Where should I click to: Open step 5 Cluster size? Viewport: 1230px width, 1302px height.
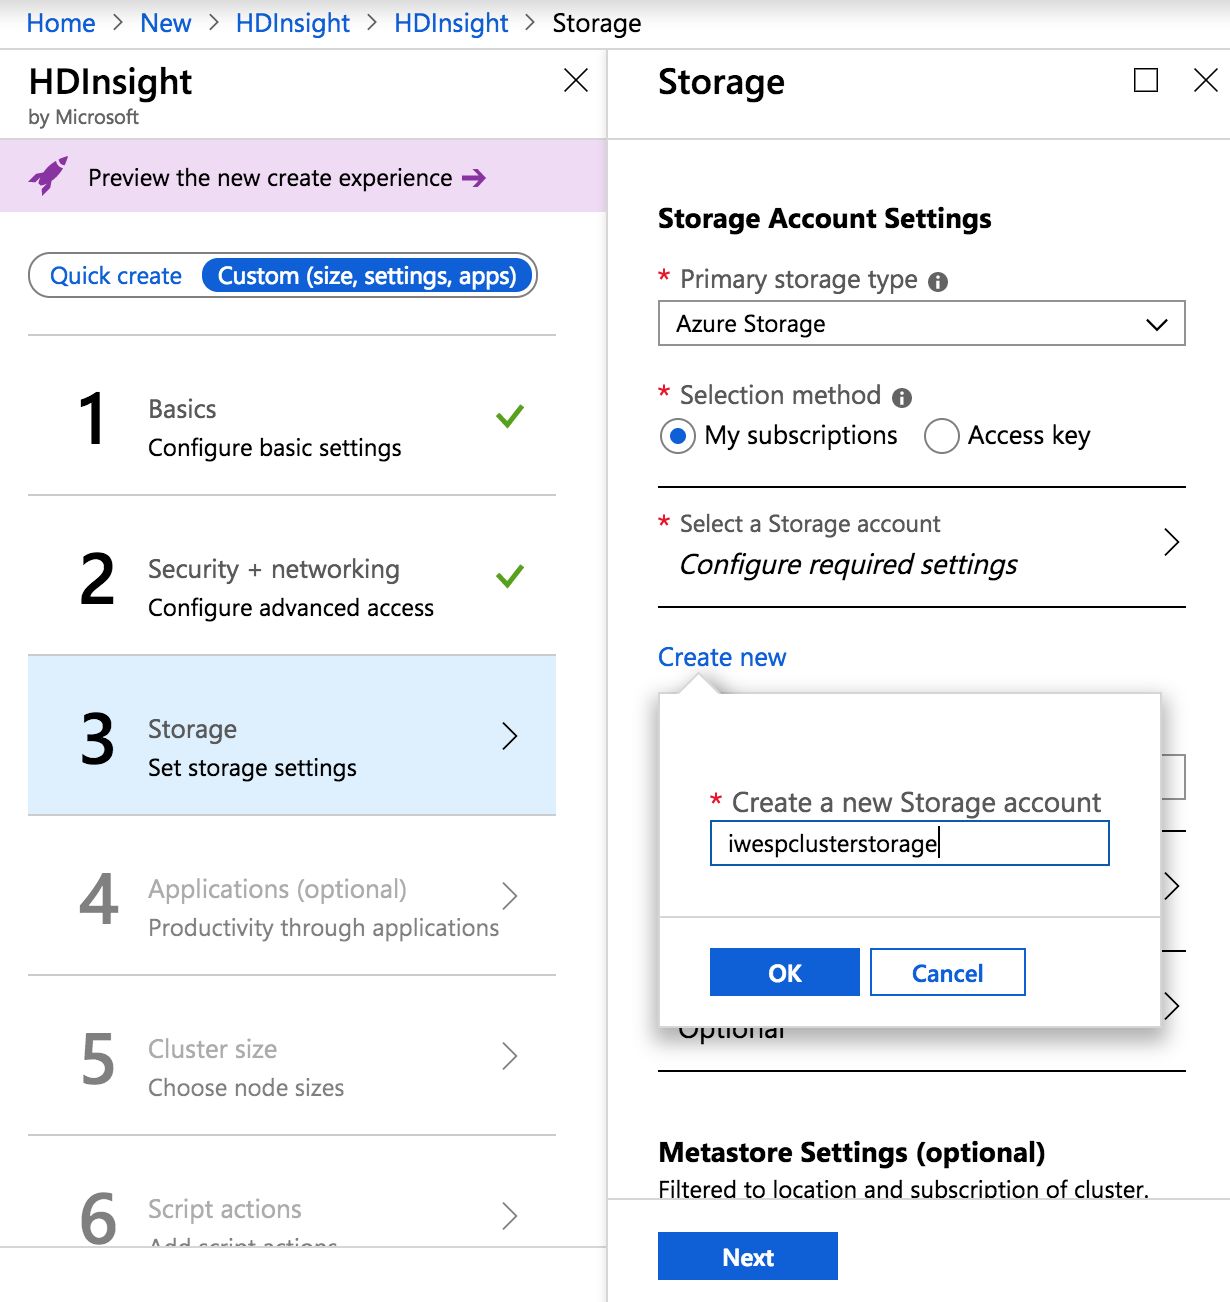pyautogui.click(x=292, y=1055)
